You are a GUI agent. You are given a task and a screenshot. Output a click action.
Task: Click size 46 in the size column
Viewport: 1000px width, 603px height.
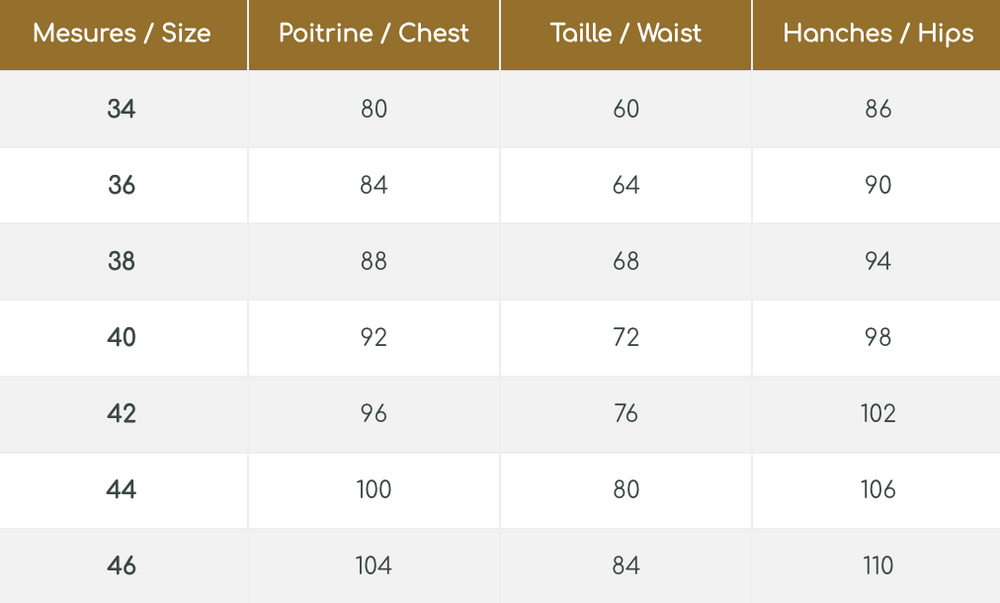coord(122,565)
